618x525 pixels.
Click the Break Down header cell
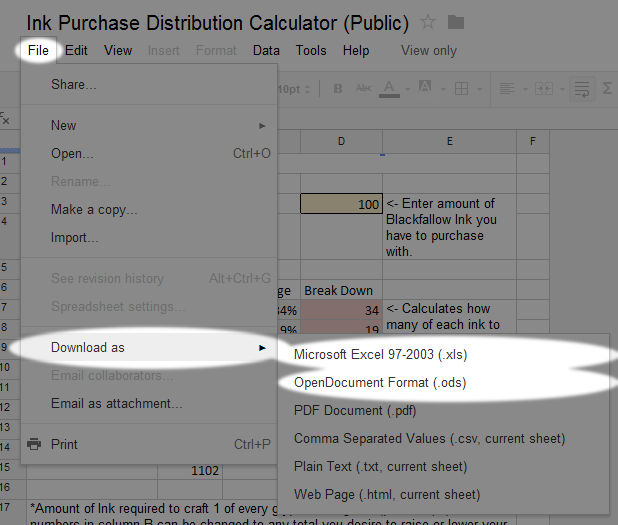point(341,290)
